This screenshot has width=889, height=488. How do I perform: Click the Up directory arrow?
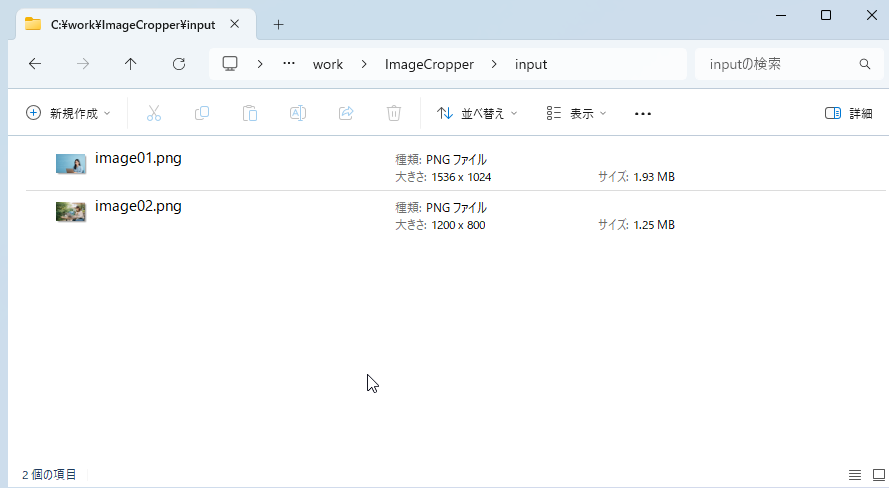tap(131, 64)
